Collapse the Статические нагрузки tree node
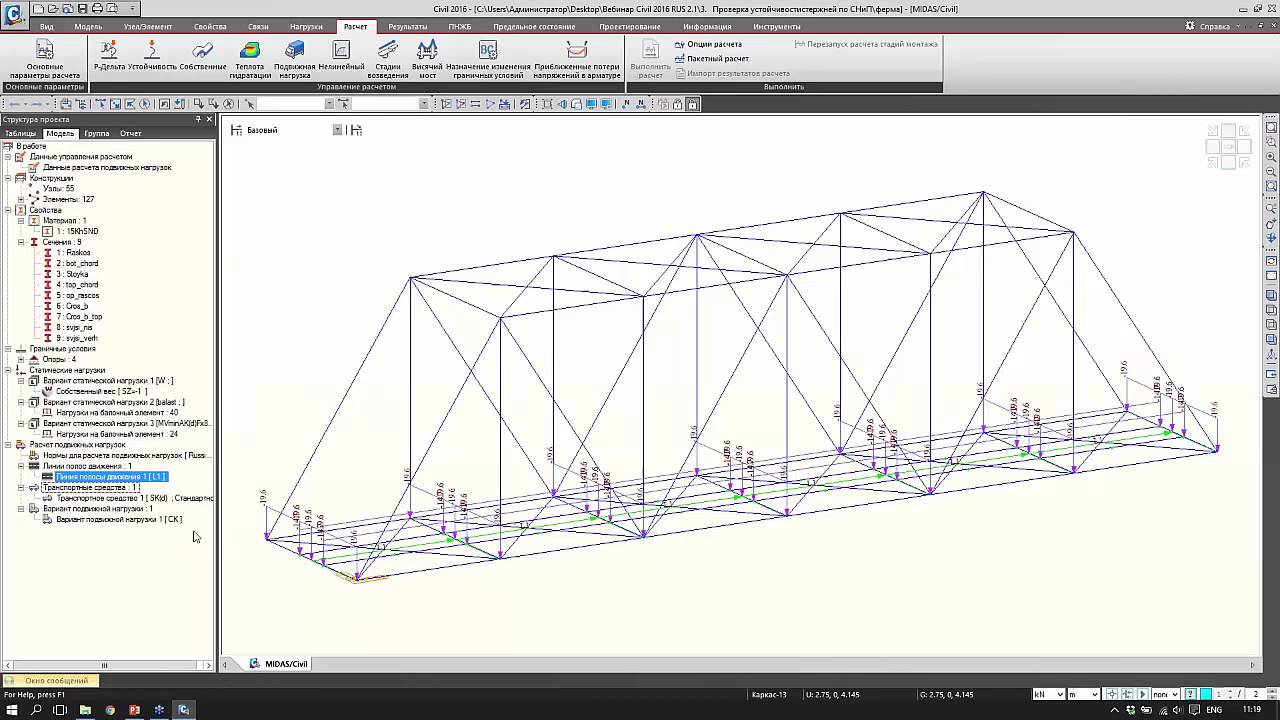 point(8,370)
